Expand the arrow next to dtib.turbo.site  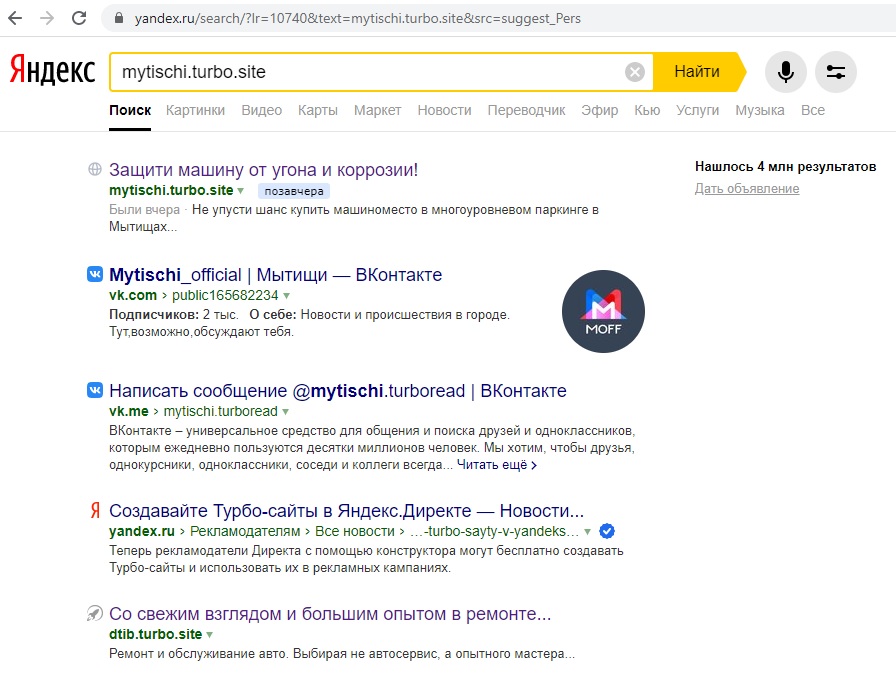210,635
